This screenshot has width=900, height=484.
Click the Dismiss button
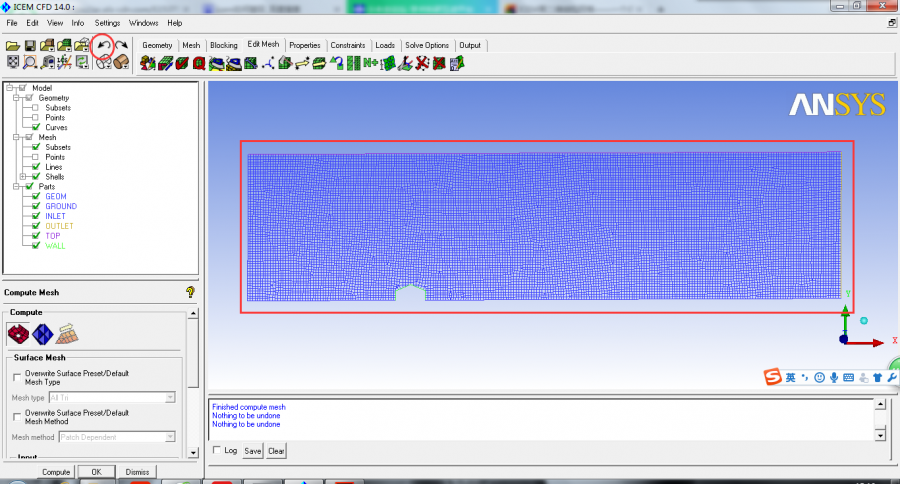(137, 472)
